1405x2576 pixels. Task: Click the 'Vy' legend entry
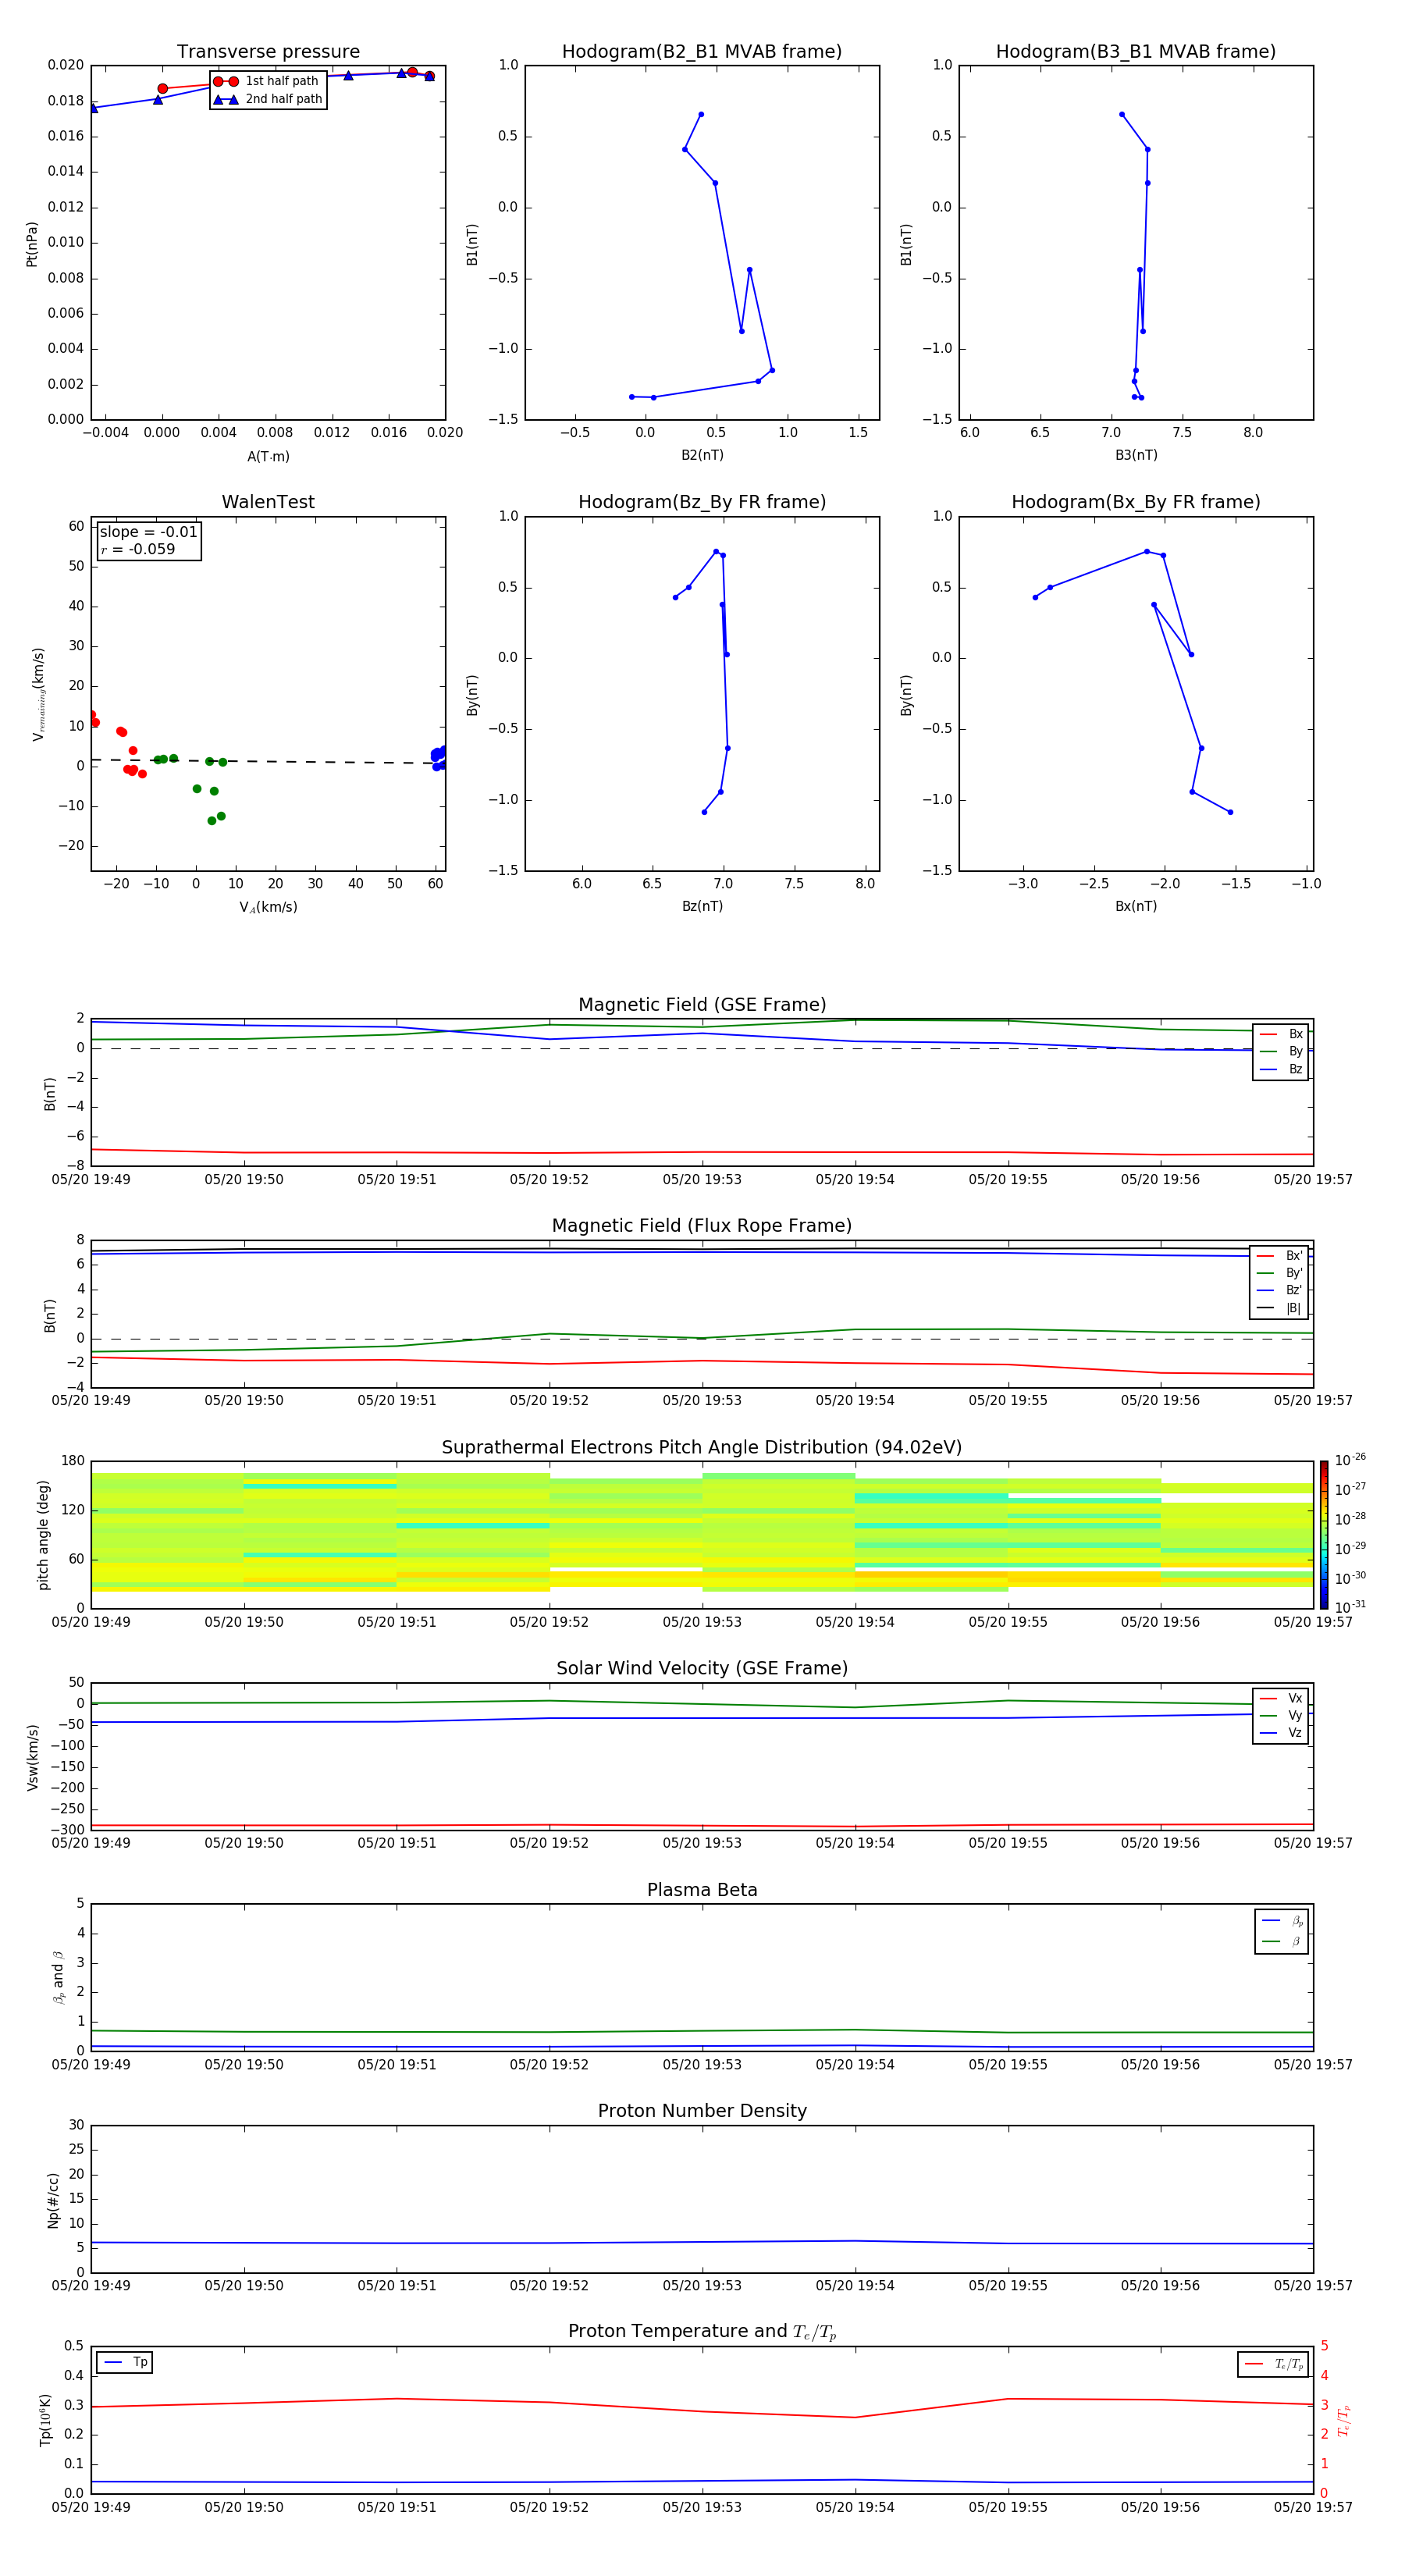(1282, 1715)
